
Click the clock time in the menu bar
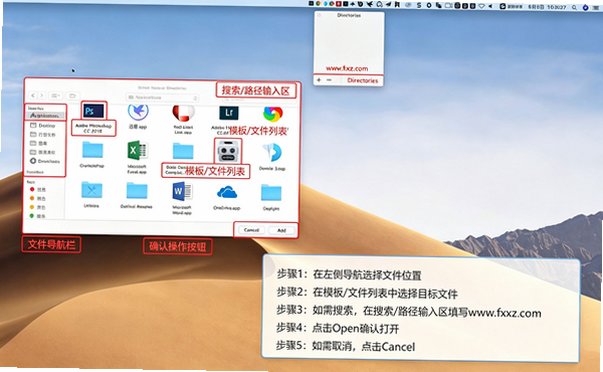tap(557, 7)
